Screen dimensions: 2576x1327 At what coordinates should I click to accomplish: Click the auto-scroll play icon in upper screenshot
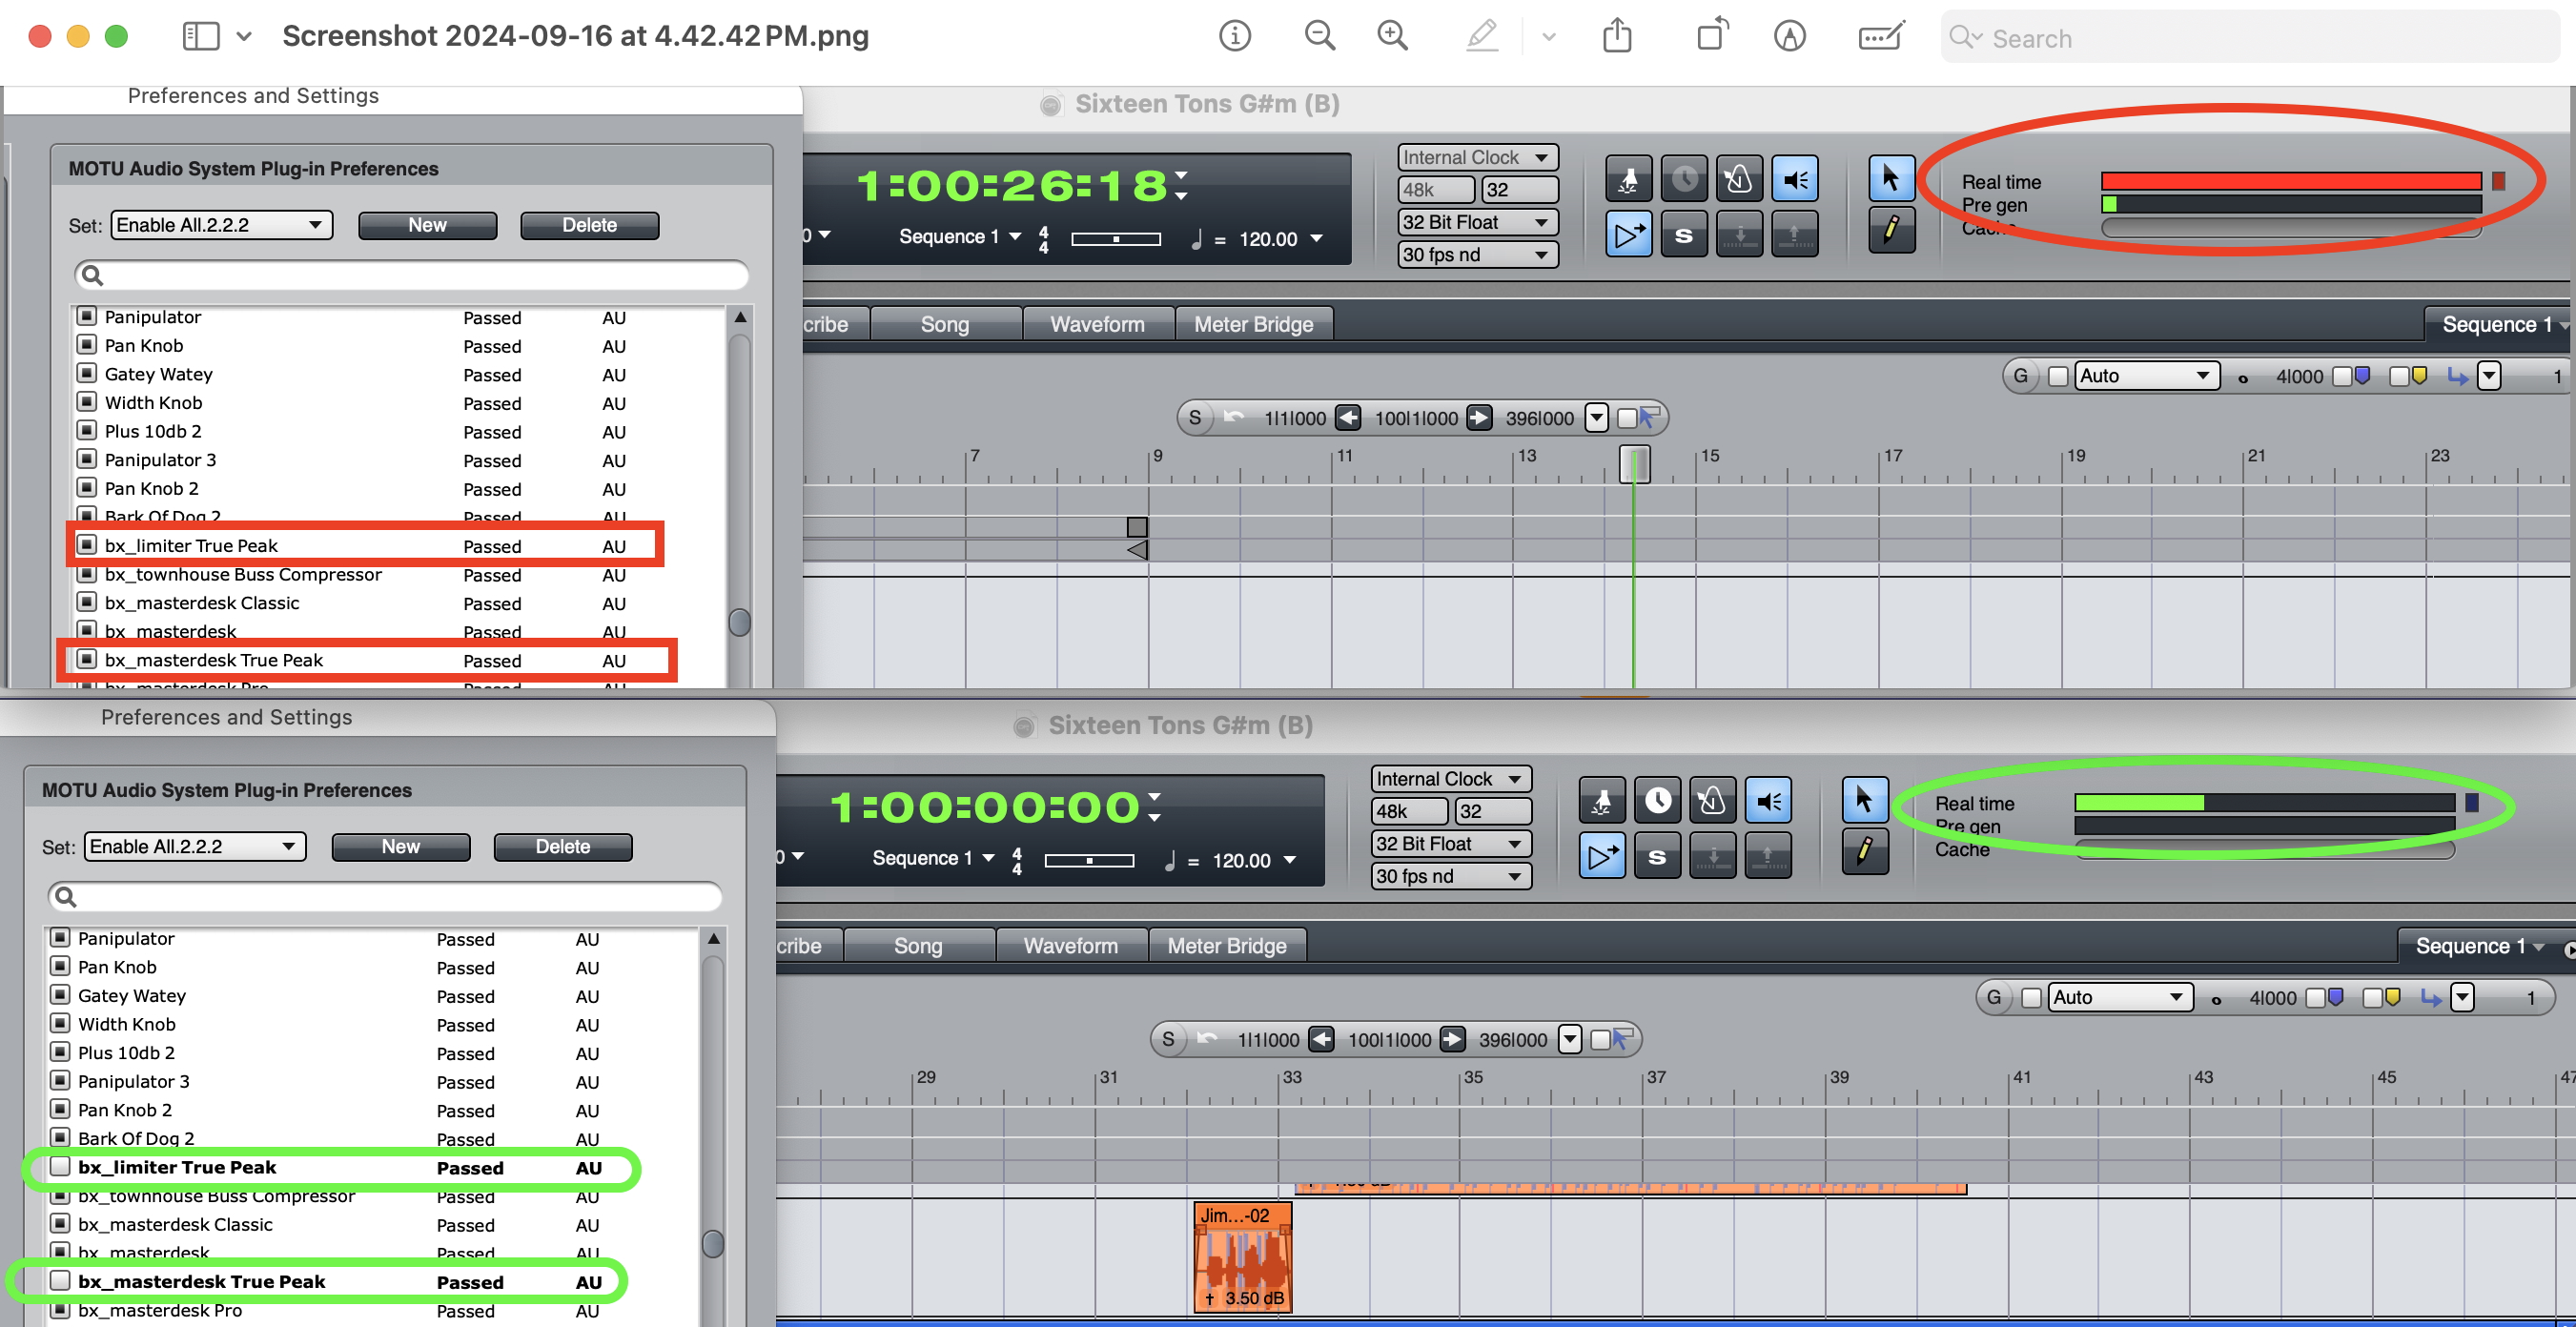(1629, 235)
